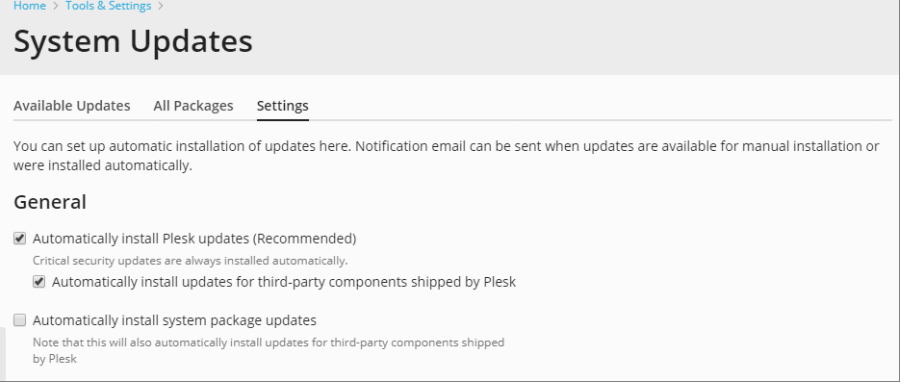Open the All Packages tab
Screen dimensions: 905x384
point(193,106)
